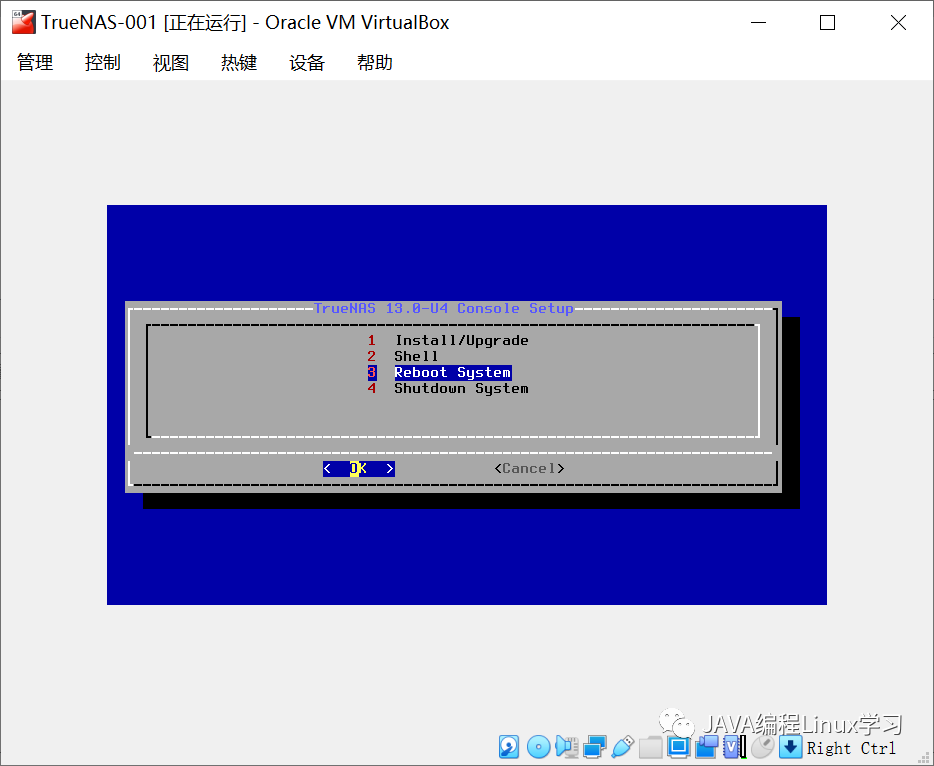
Task: Click the shared folders status icon
Action: tap(650, 747)
